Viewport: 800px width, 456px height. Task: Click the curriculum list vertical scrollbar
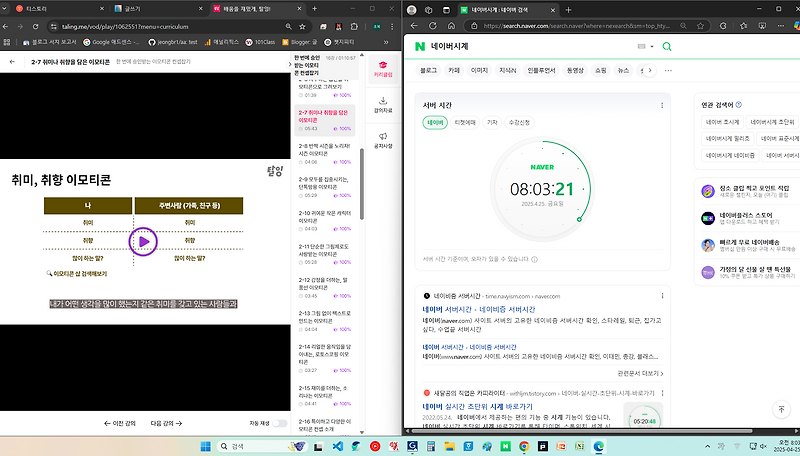(x=362, y=184)
